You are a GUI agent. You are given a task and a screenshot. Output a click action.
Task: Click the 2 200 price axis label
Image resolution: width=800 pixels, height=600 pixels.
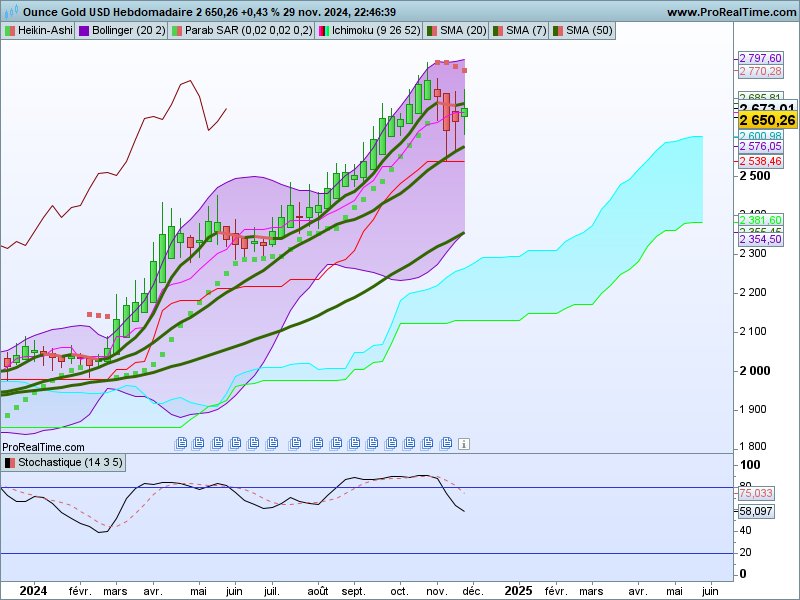click(x=753, y=293)
